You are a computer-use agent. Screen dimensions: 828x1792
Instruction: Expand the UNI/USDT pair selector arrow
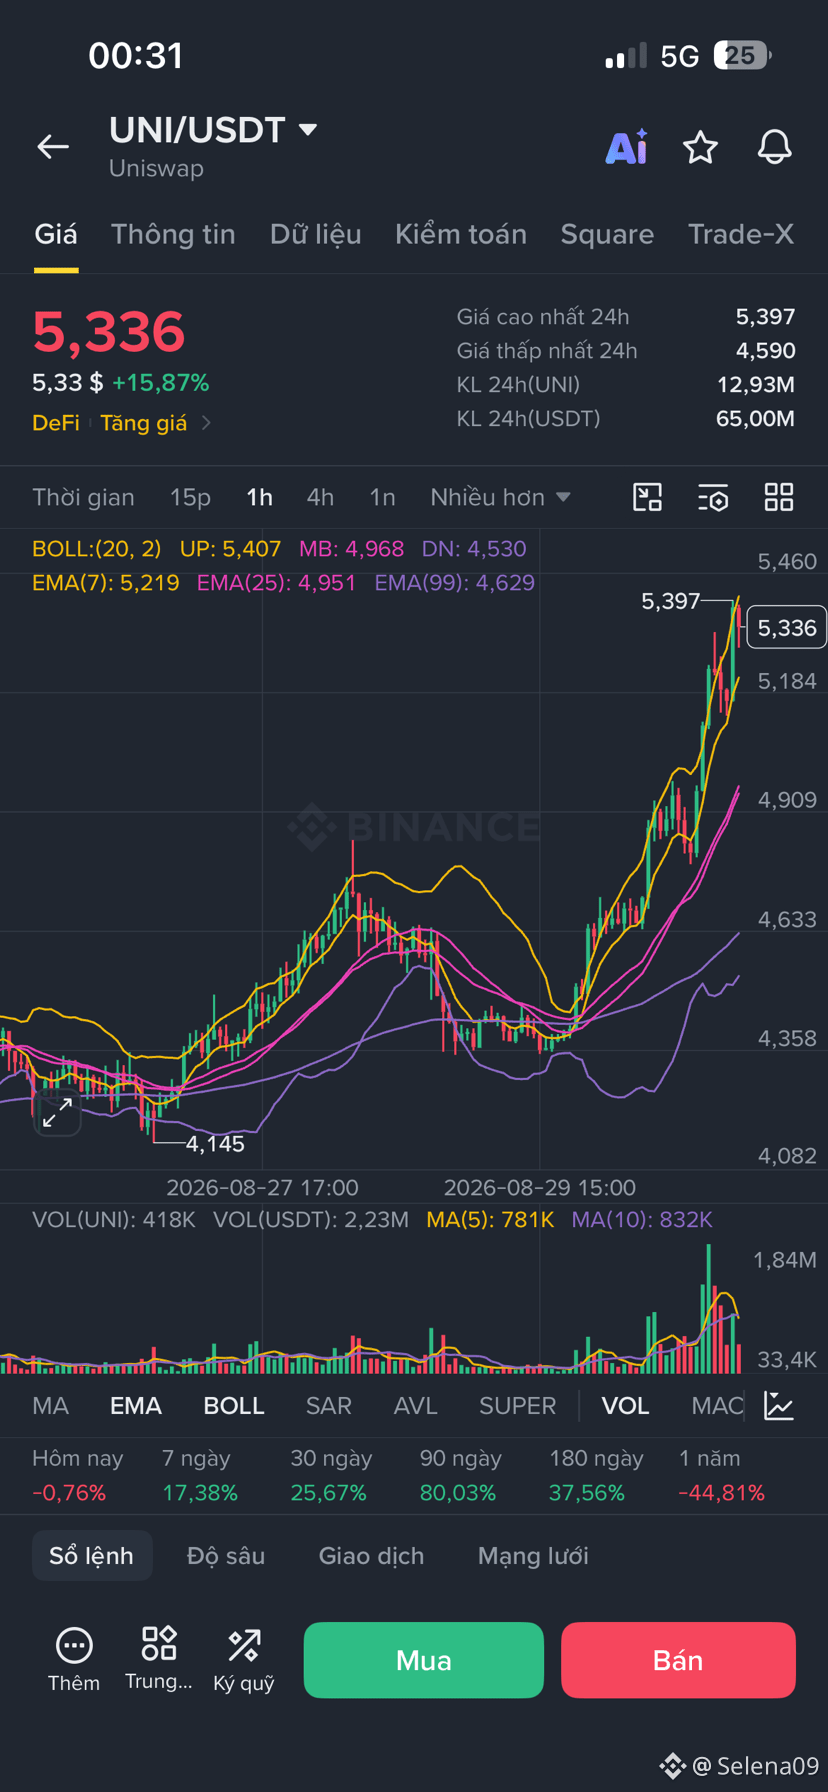pyautogui.click(x=308, y=129)
